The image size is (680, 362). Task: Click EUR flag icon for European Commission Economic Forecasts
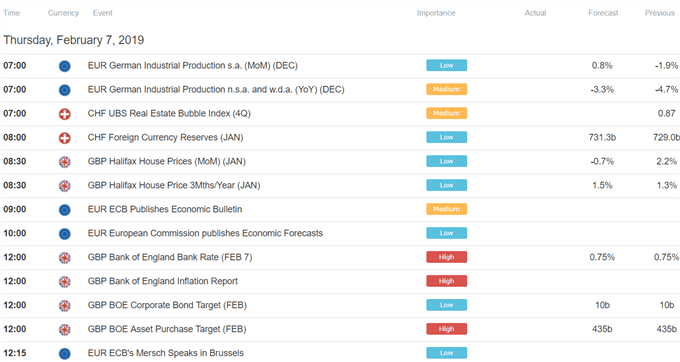pos(65,234)
